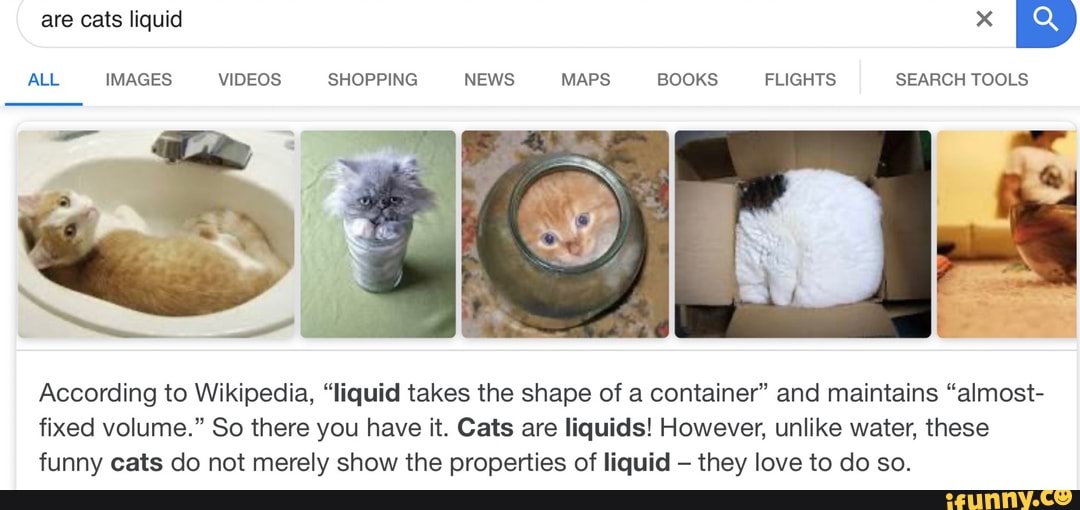The height and width of the screenshot is (510, 1080).
Task: Open the NEWS tab
Action: click(489, 80)
